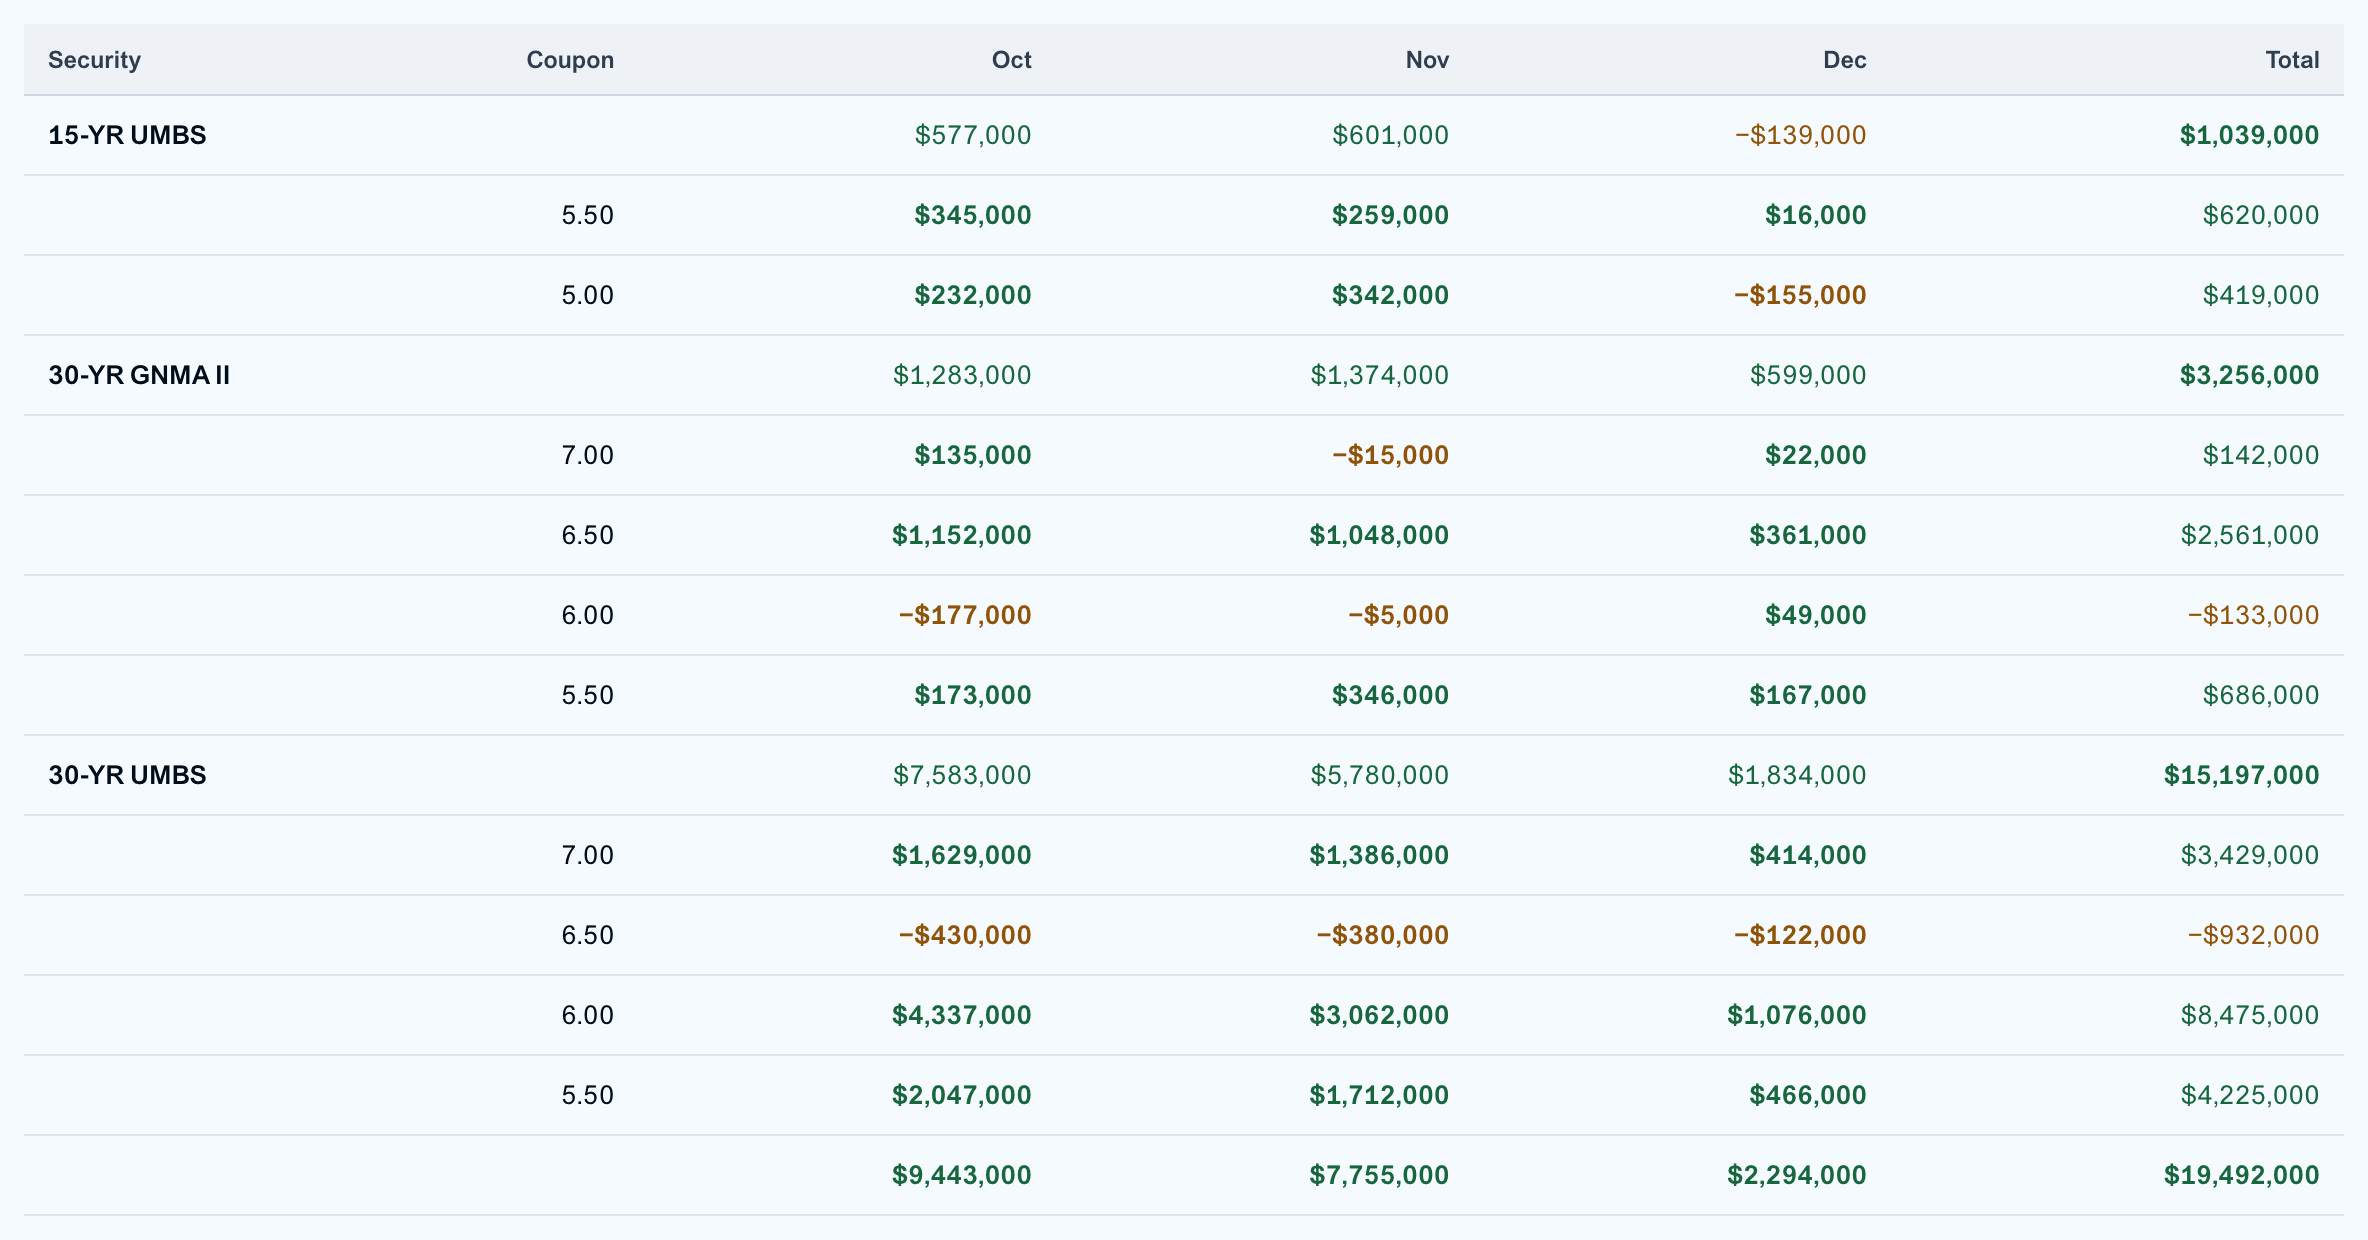Image resolution: width=2368 pixels, height=1240 pixels.
Task: Click the Total column header
Action: pyautogui.click(x=2292, y=60)
